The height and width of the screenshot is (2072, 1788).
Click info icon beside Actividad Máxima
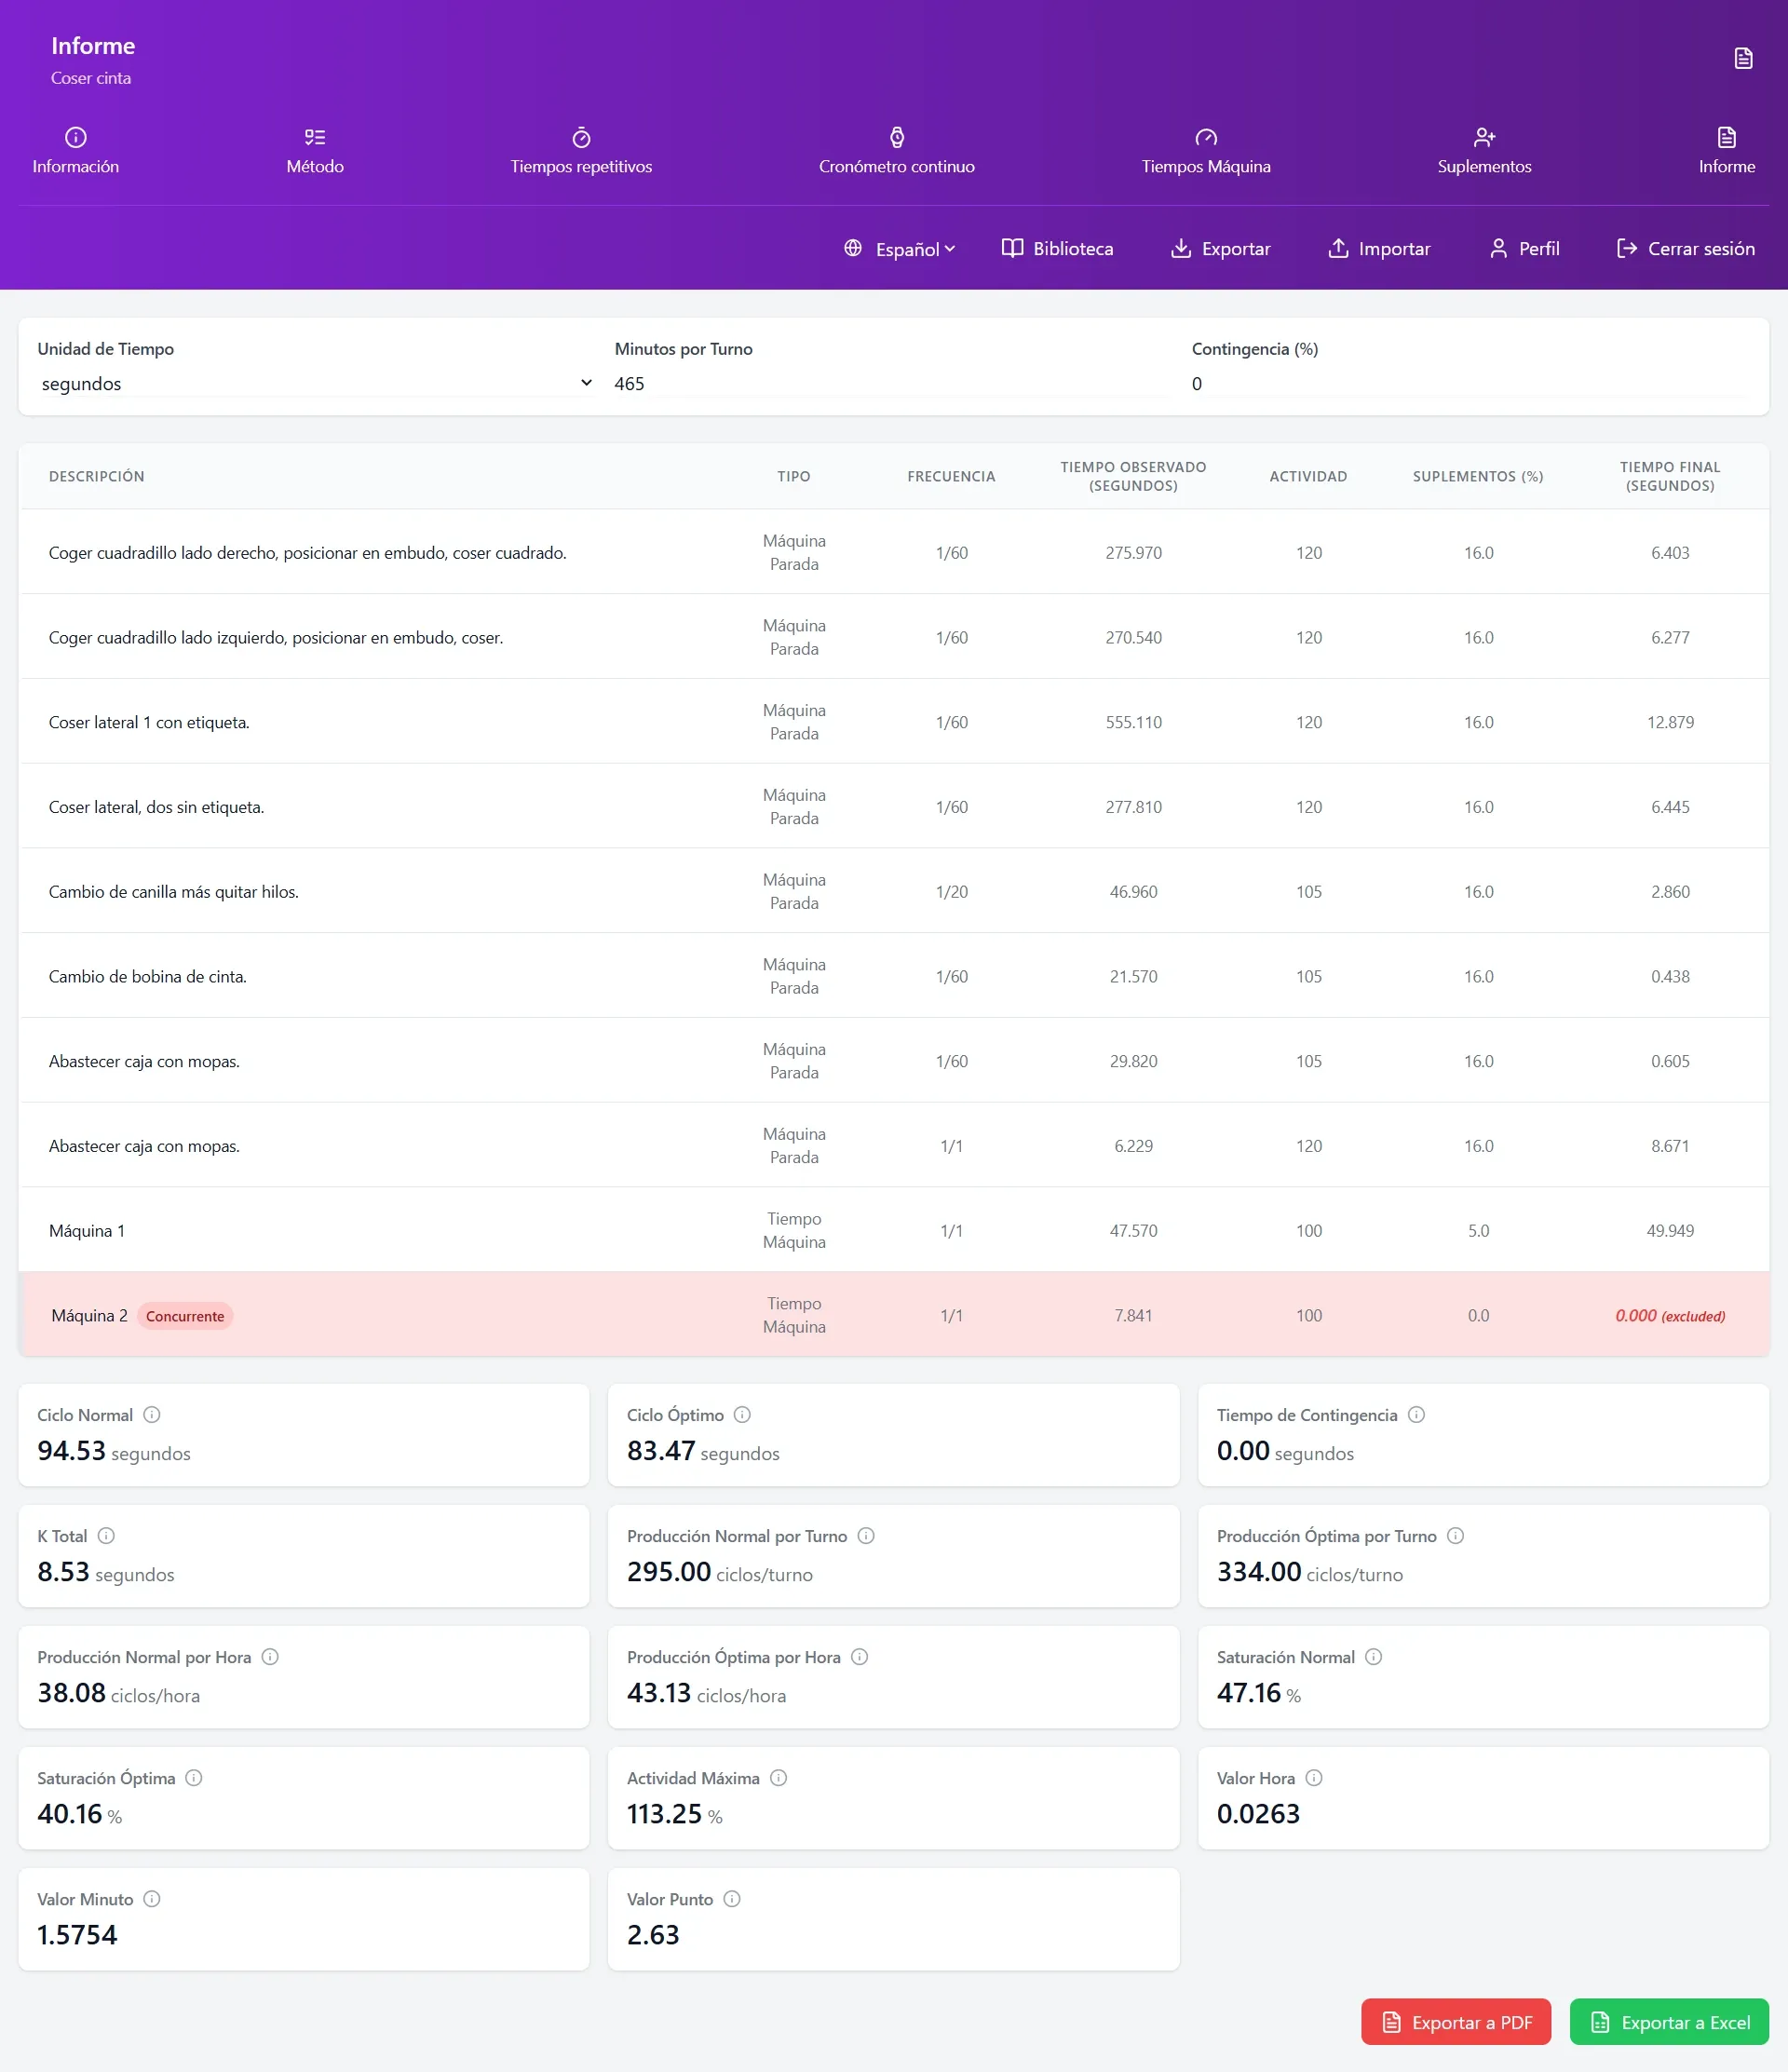(779, 1777)
